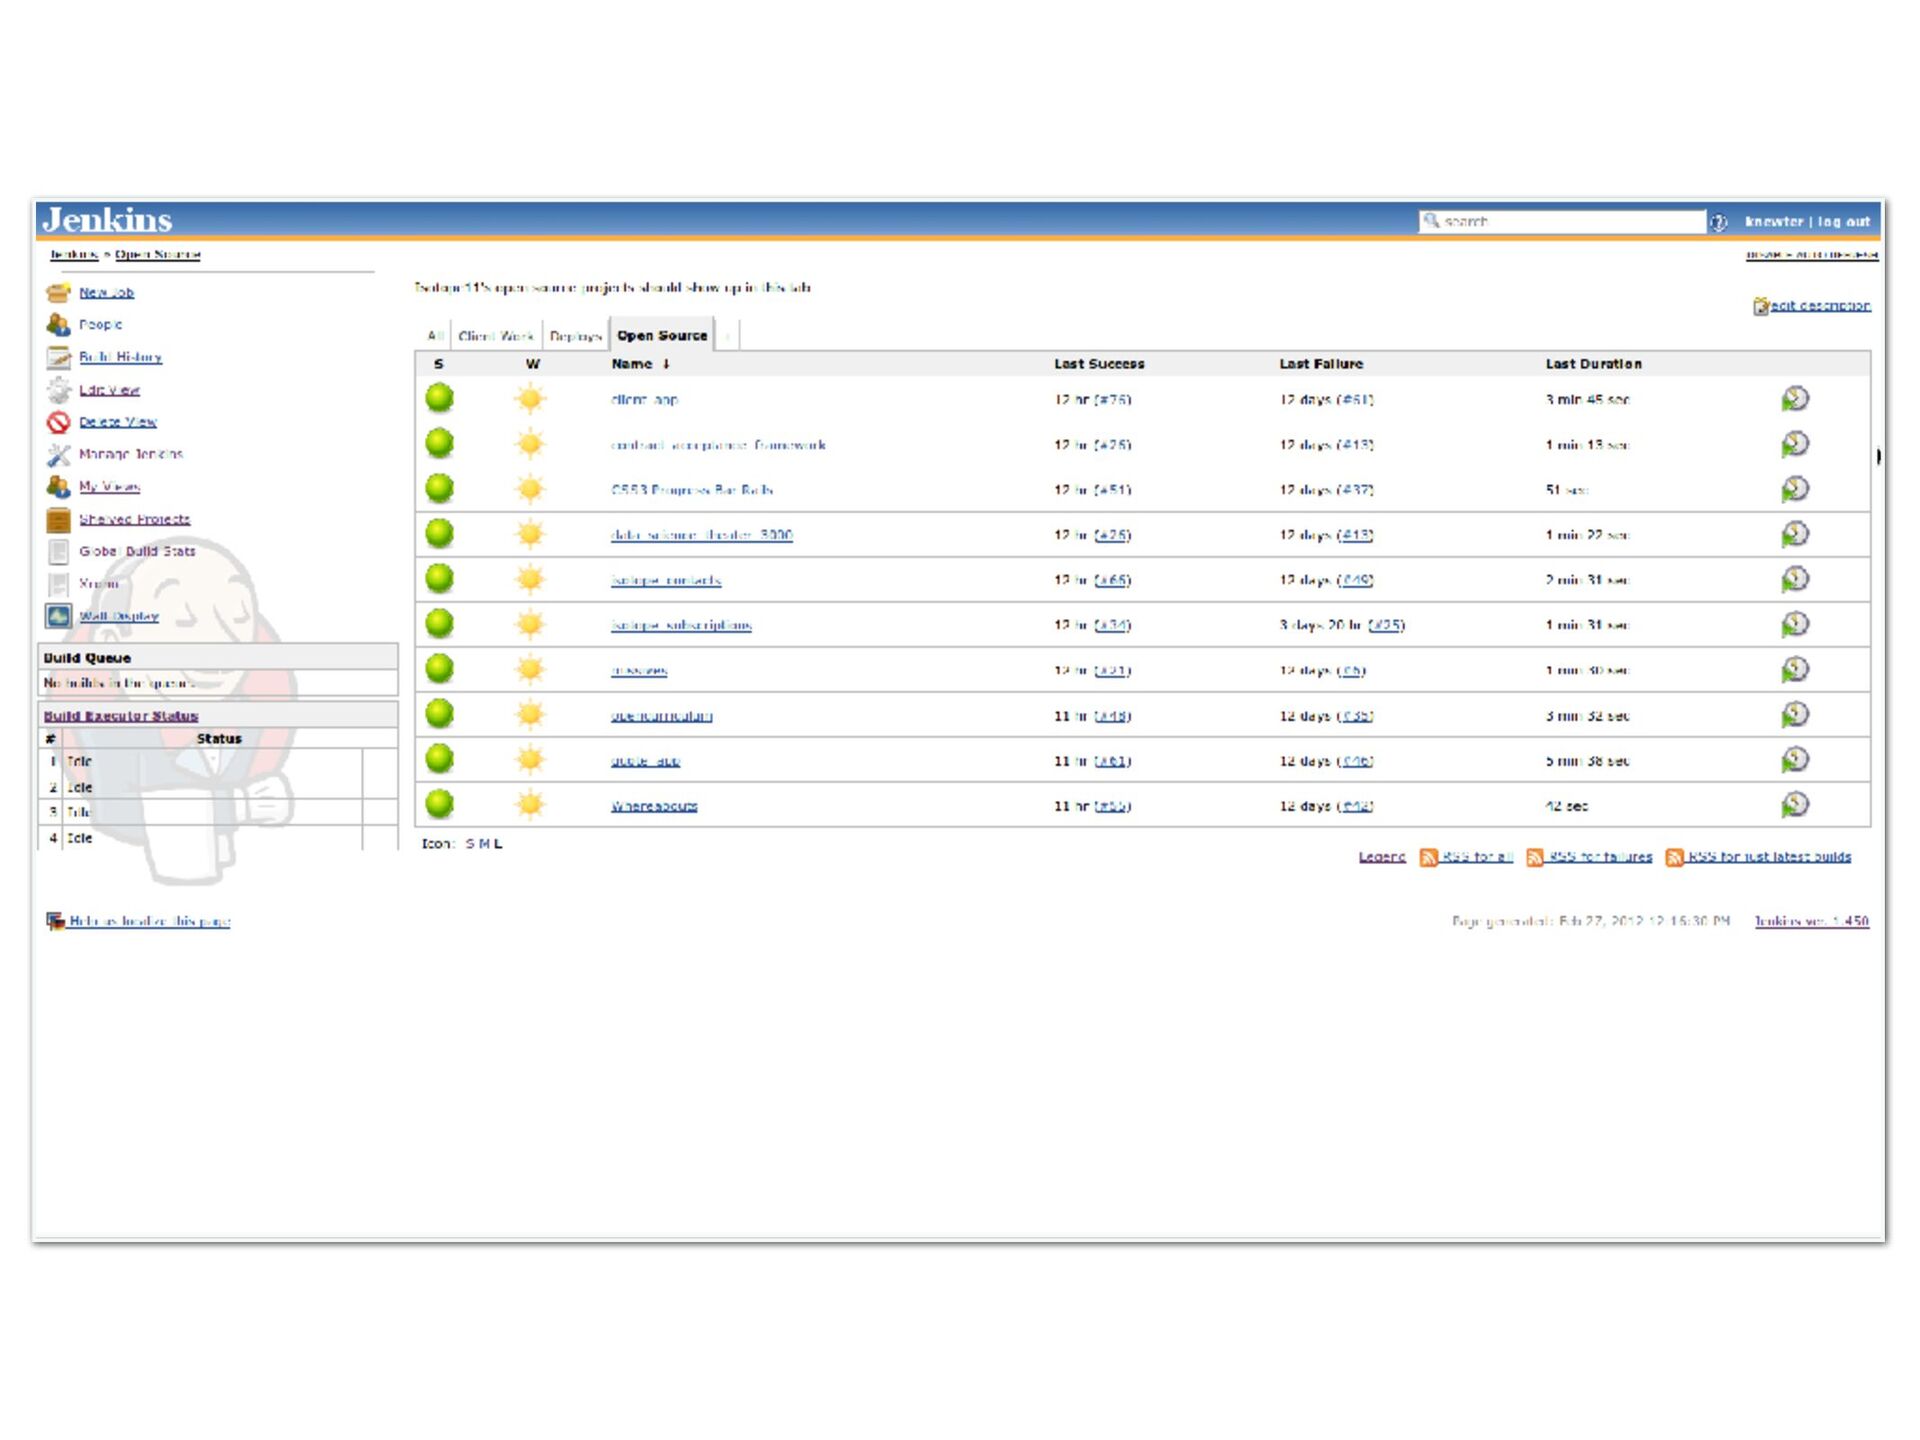Click Jenkins in the breadcrumb

[x=74, y=255]
